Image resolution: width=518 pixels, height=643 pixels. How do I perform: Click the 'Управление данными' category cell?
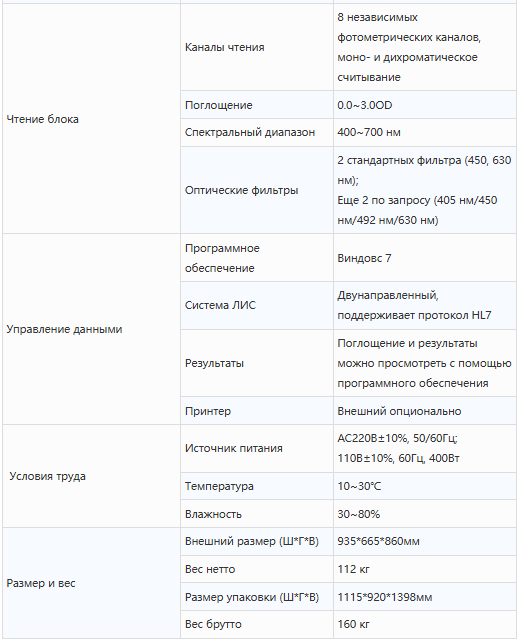pos(91,329)
